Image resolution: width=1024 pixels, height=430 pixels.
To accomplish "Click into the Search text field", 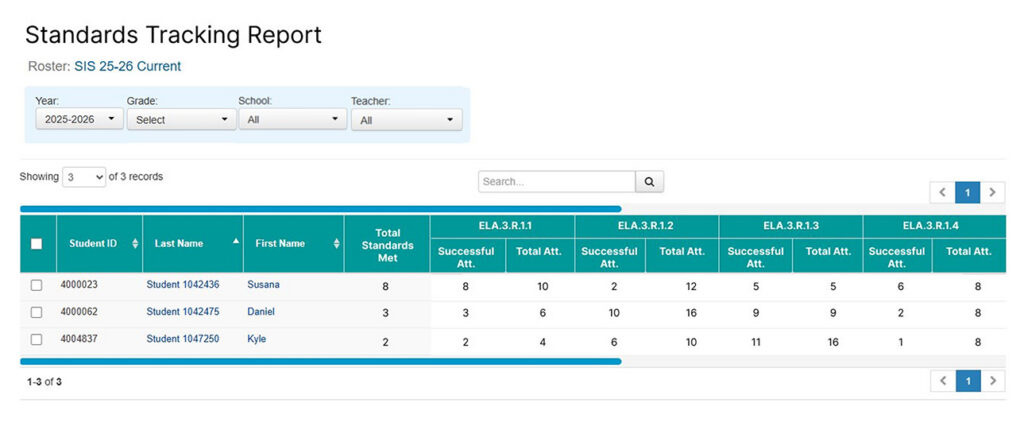I will (556, 182).
